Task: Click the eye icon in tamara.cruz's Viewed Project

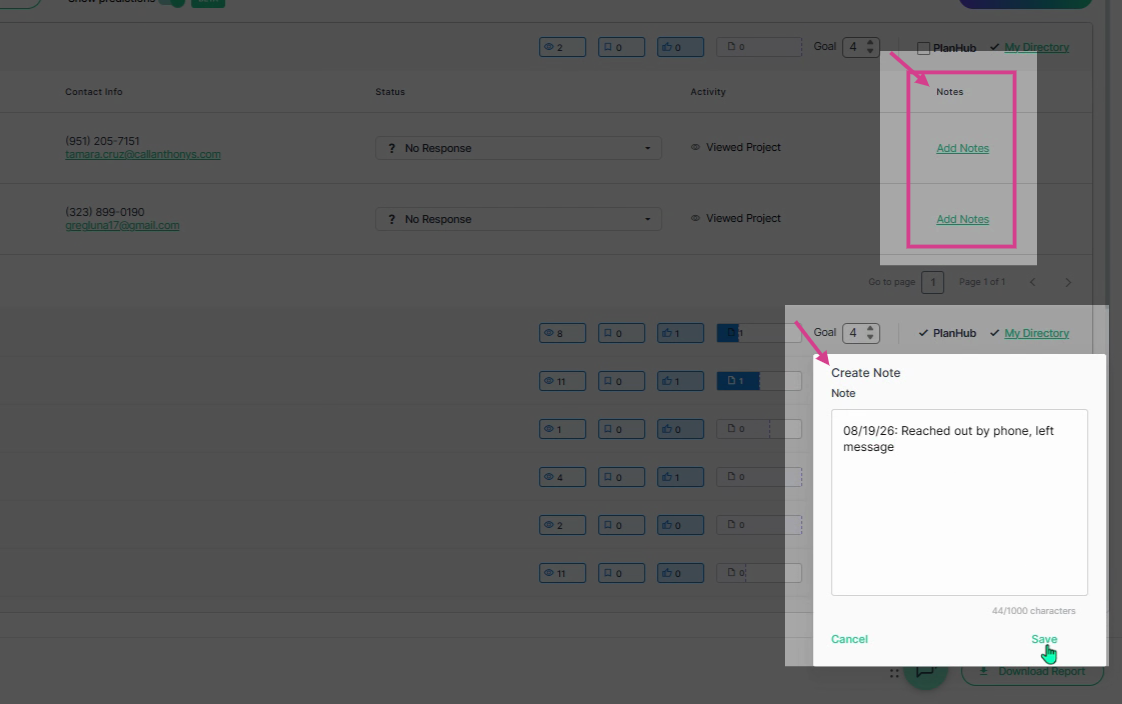Action: [x=695, y=147]
